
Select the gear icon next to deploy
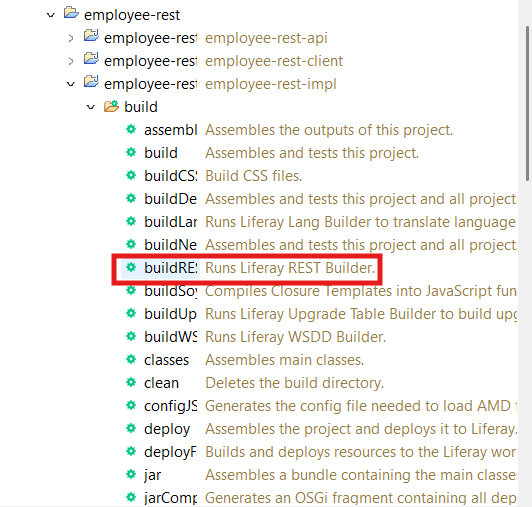(131, 428)
